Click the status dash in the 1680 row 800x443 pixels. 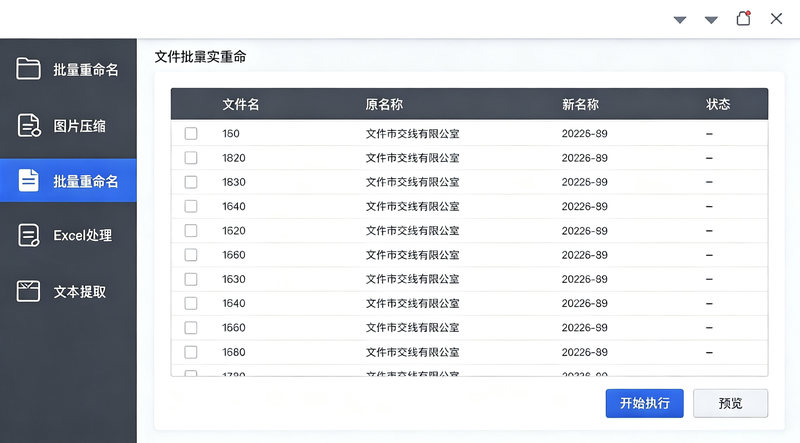click(x=709, y=352)
